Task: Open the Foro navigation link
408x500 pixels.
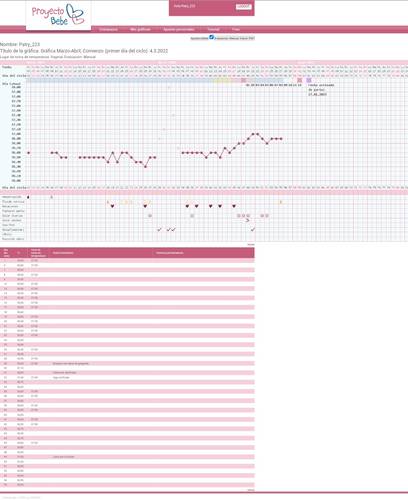Action: [x=236, y=29]
